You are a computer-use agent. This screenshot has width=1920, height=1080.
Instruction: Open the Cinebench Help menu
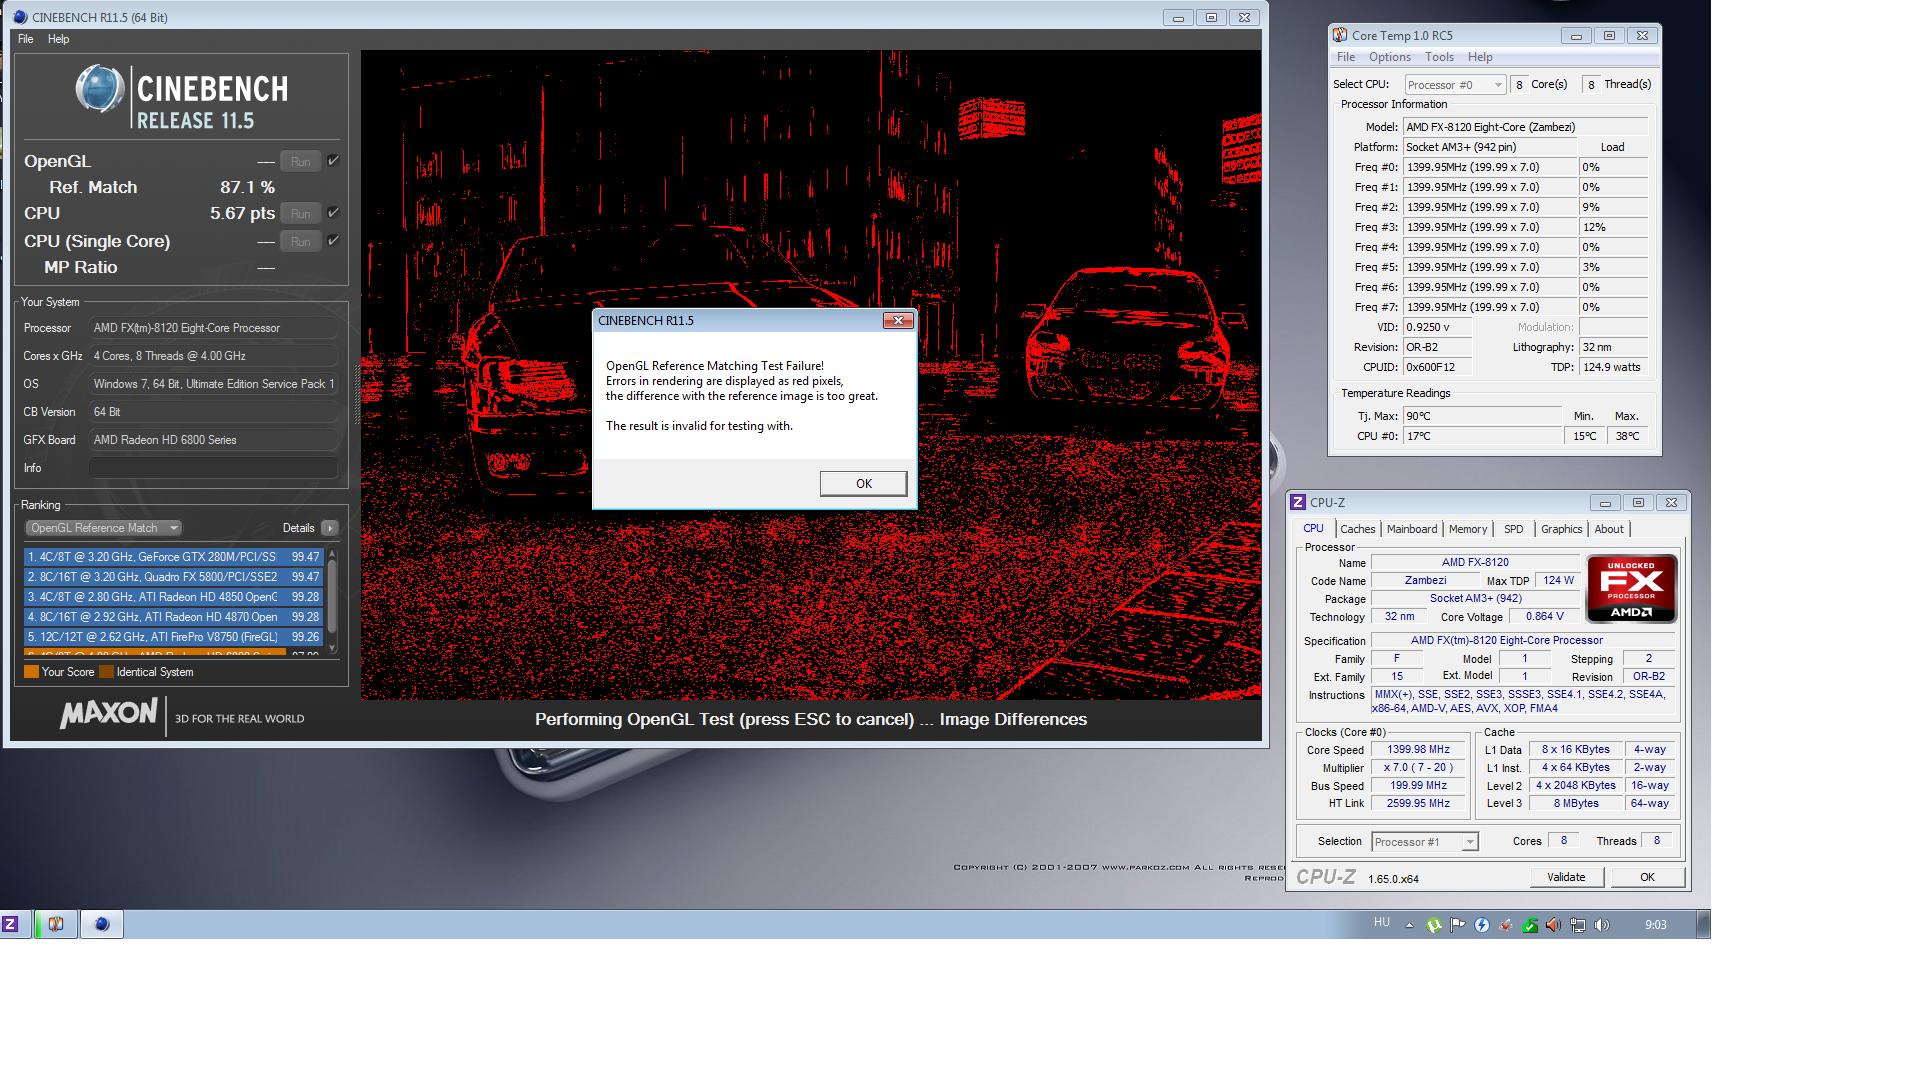pyautogui.click(x=59, y=39)
